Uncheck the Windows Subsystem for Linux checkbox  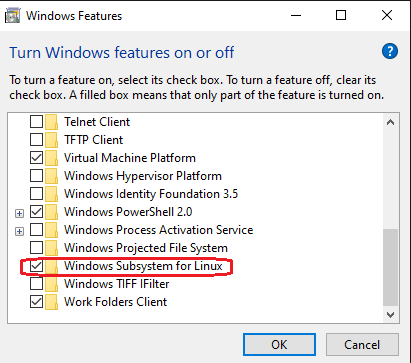[36, 266]
